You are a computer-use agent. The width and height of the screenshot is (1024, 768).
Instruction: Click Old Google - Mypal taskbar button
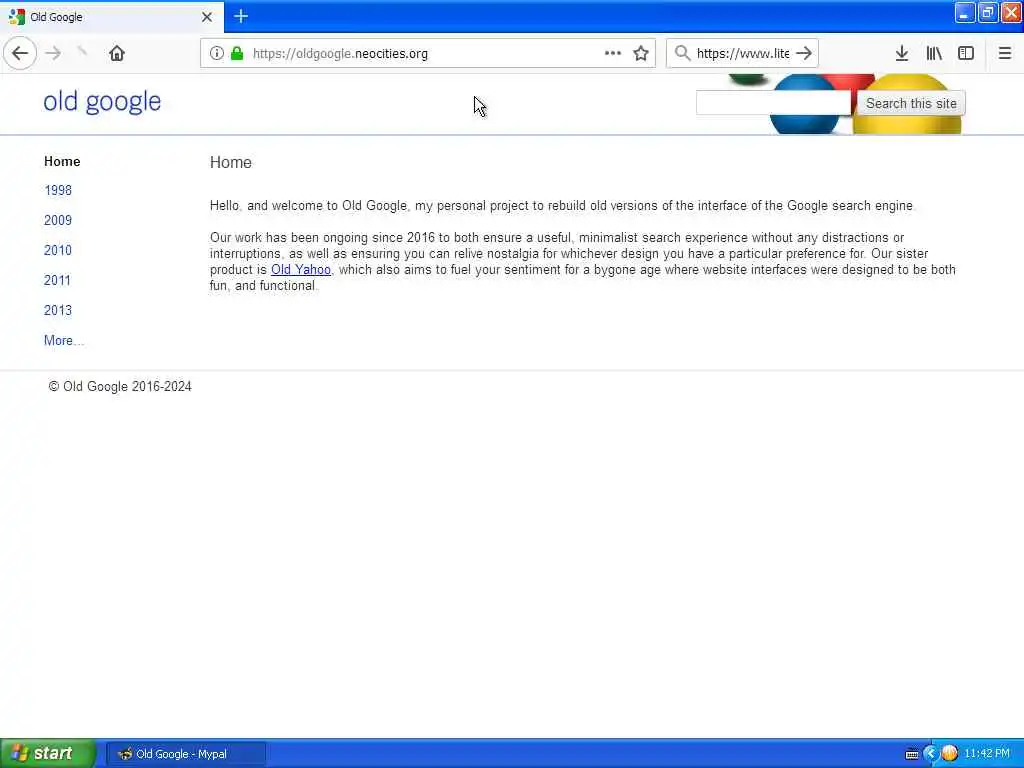186,754
